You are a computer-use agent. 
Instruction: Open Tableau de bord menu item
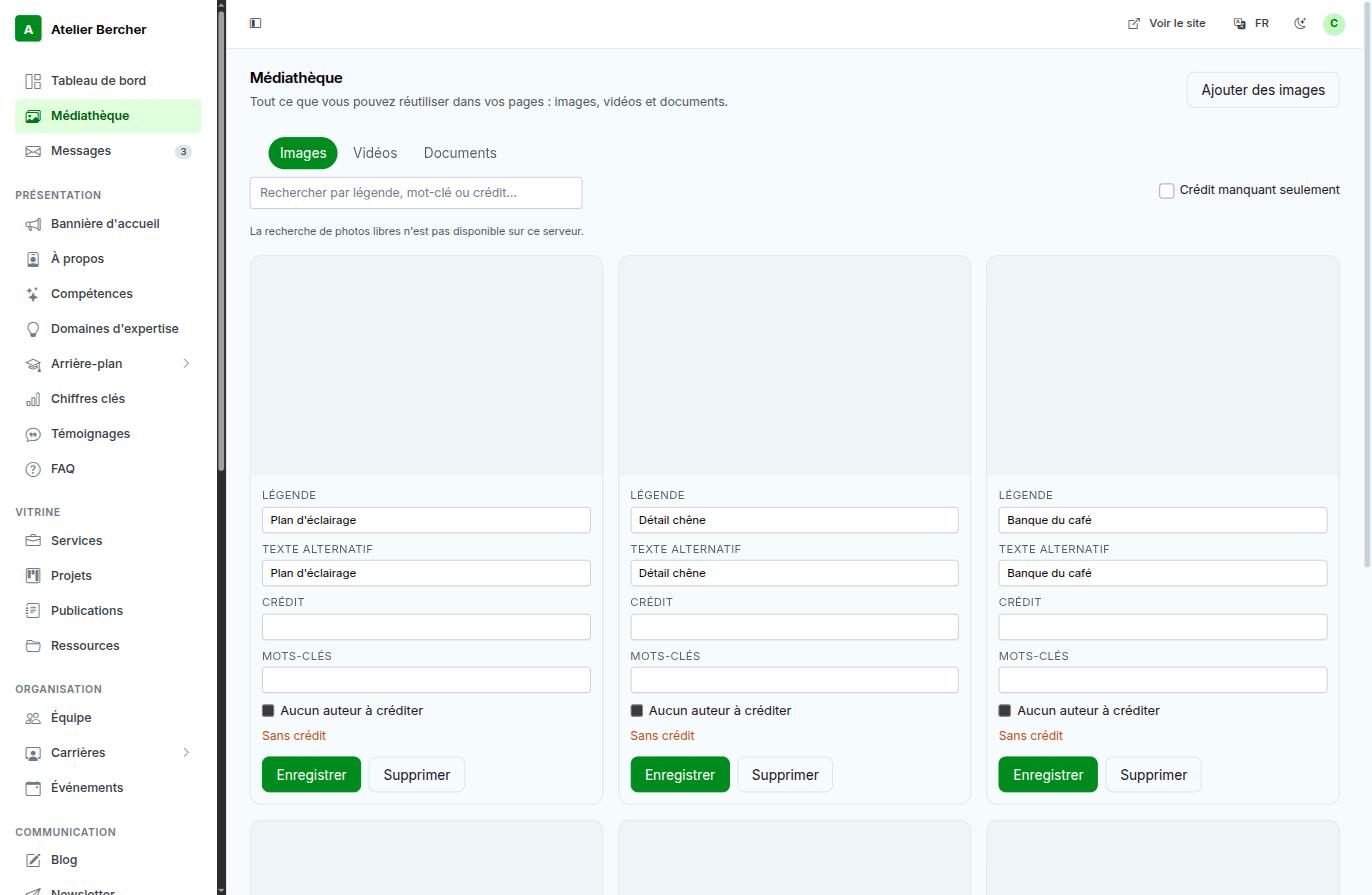pyautogui.click(x=108, y=81)
